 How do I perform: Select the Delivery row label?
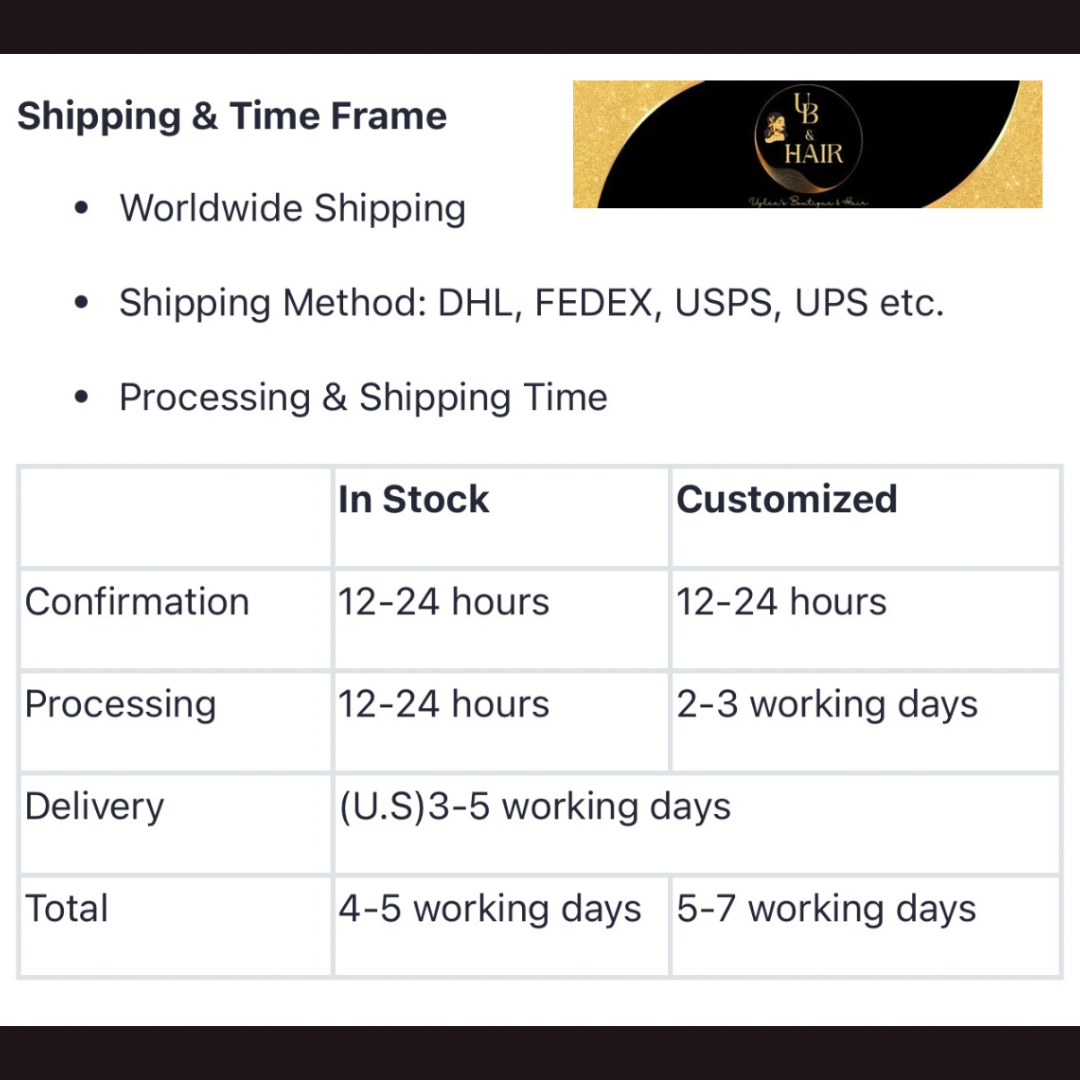click(x=94, y=806)
